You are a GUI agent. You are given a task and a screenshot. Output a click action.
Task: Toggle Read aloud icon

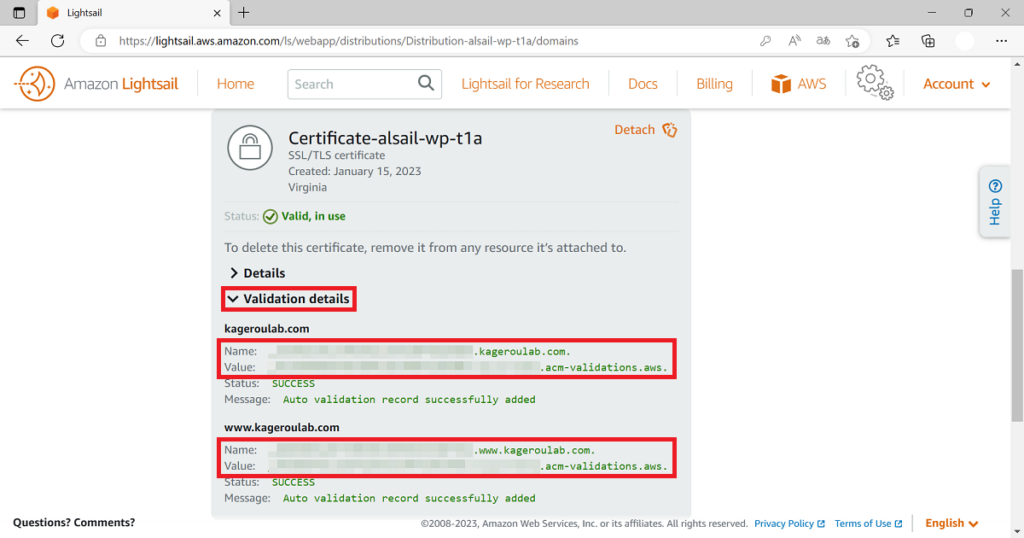click(x=794, y=41)
